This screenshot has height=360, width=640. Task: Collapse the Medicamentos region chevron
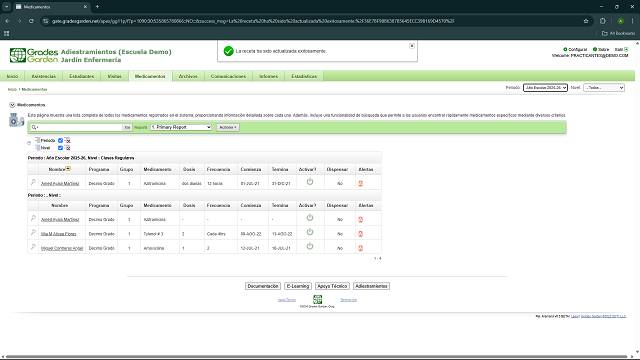[12, 105]
